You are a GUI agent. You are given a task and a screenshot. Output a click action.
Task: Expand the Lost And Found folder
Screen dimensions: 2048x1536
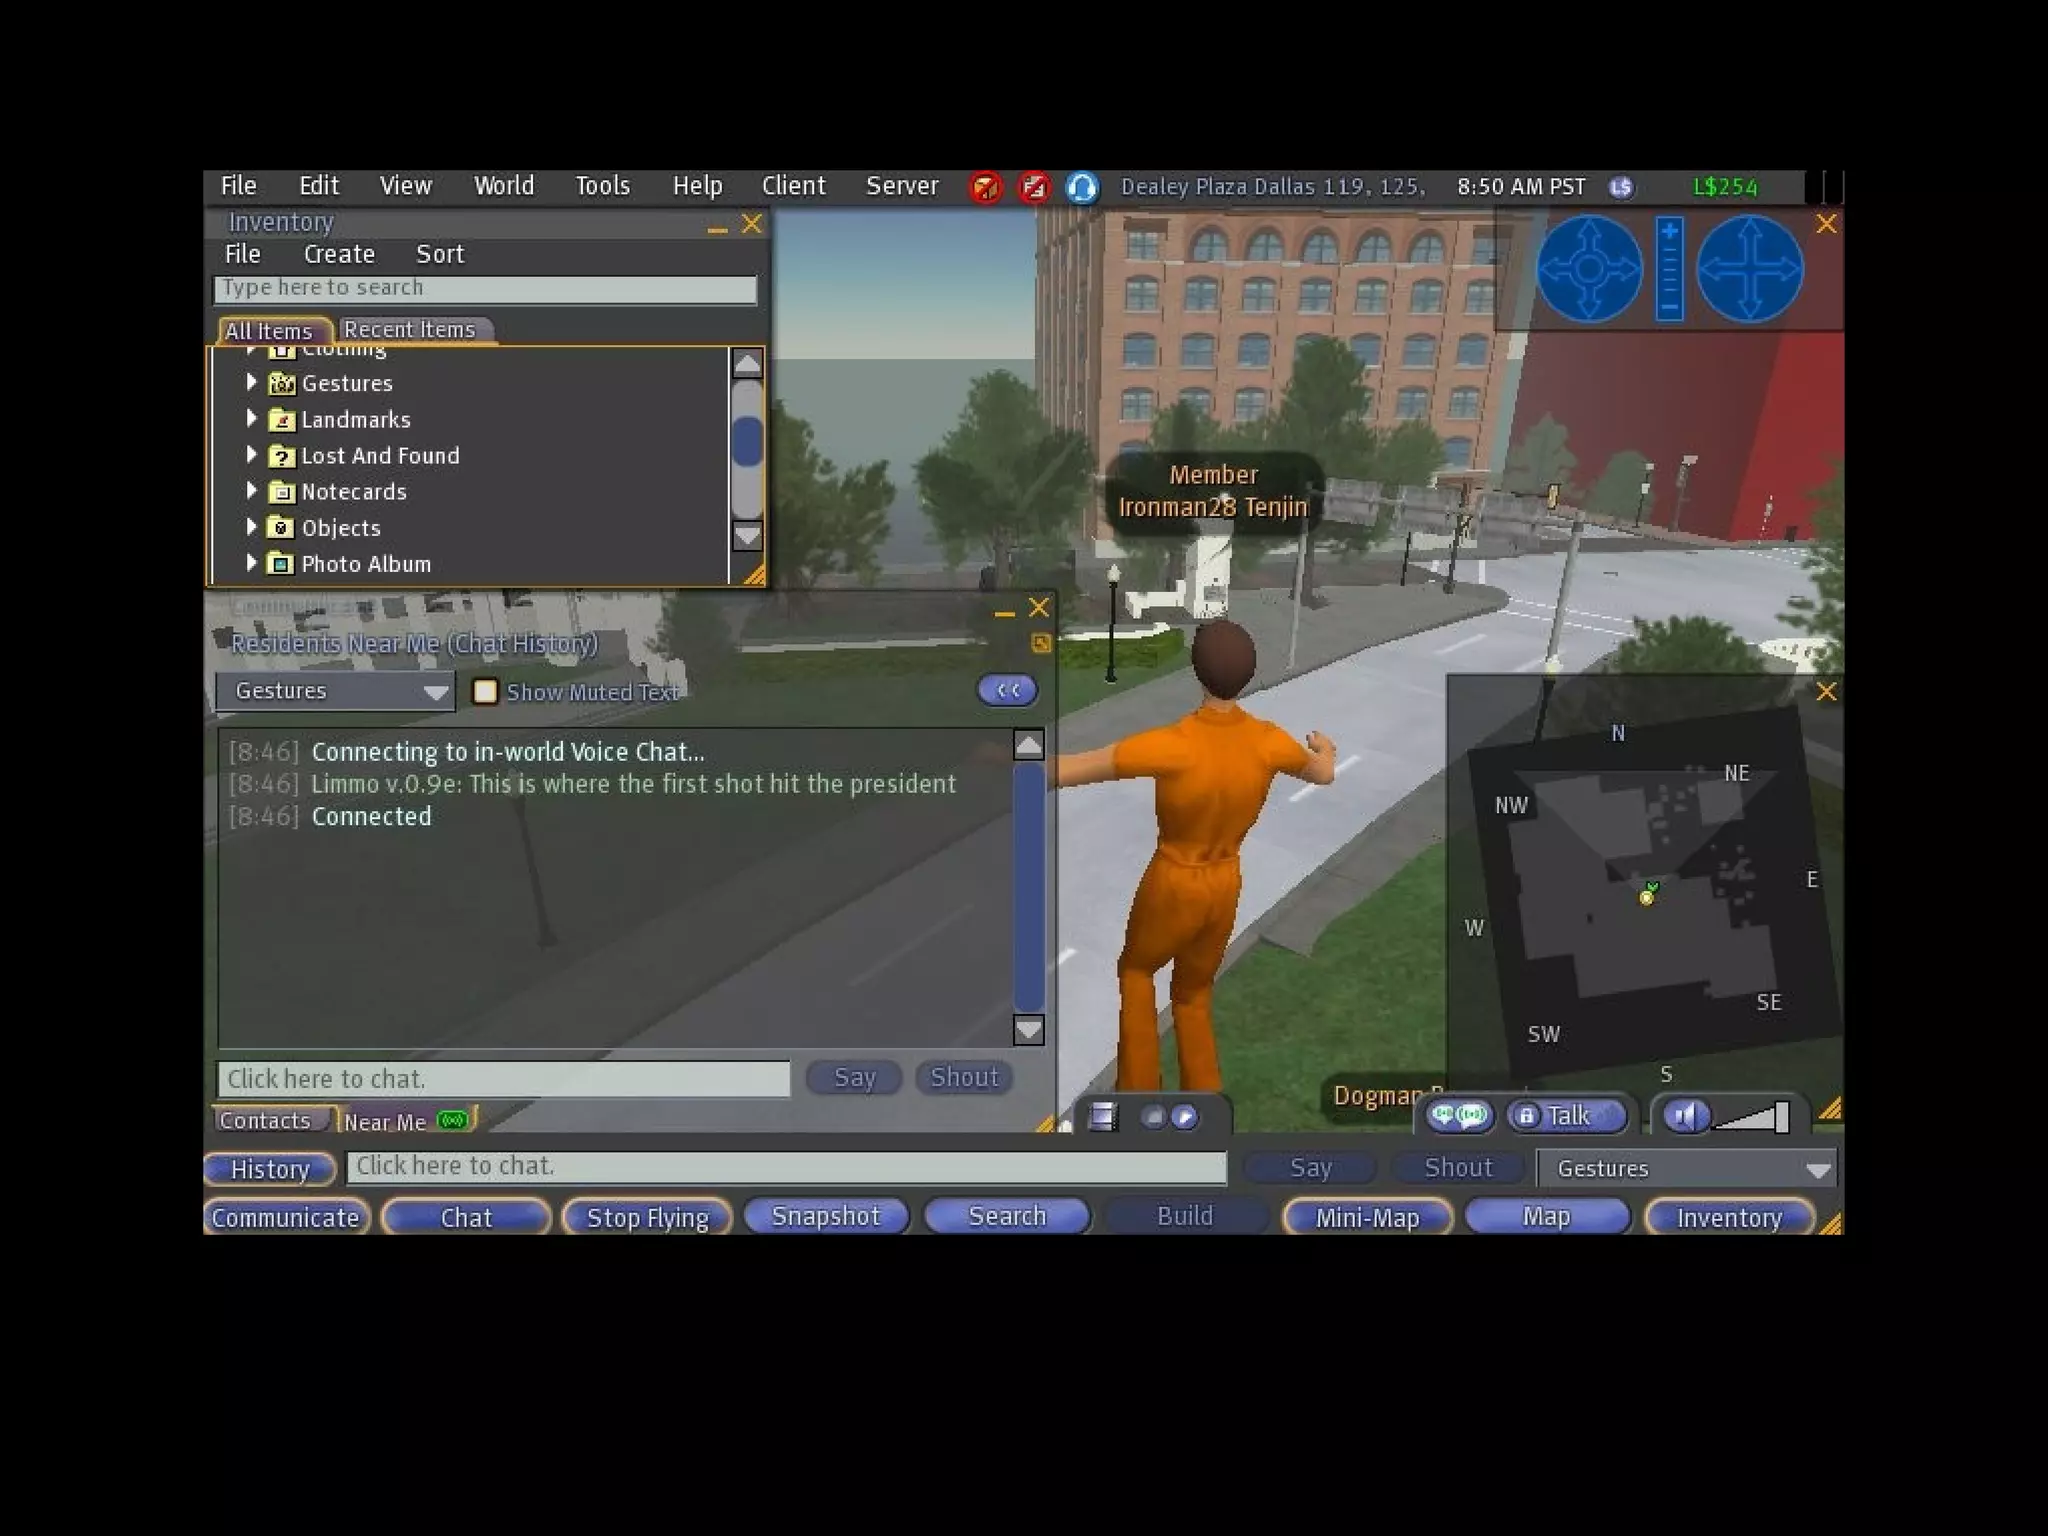coord(251,454)
